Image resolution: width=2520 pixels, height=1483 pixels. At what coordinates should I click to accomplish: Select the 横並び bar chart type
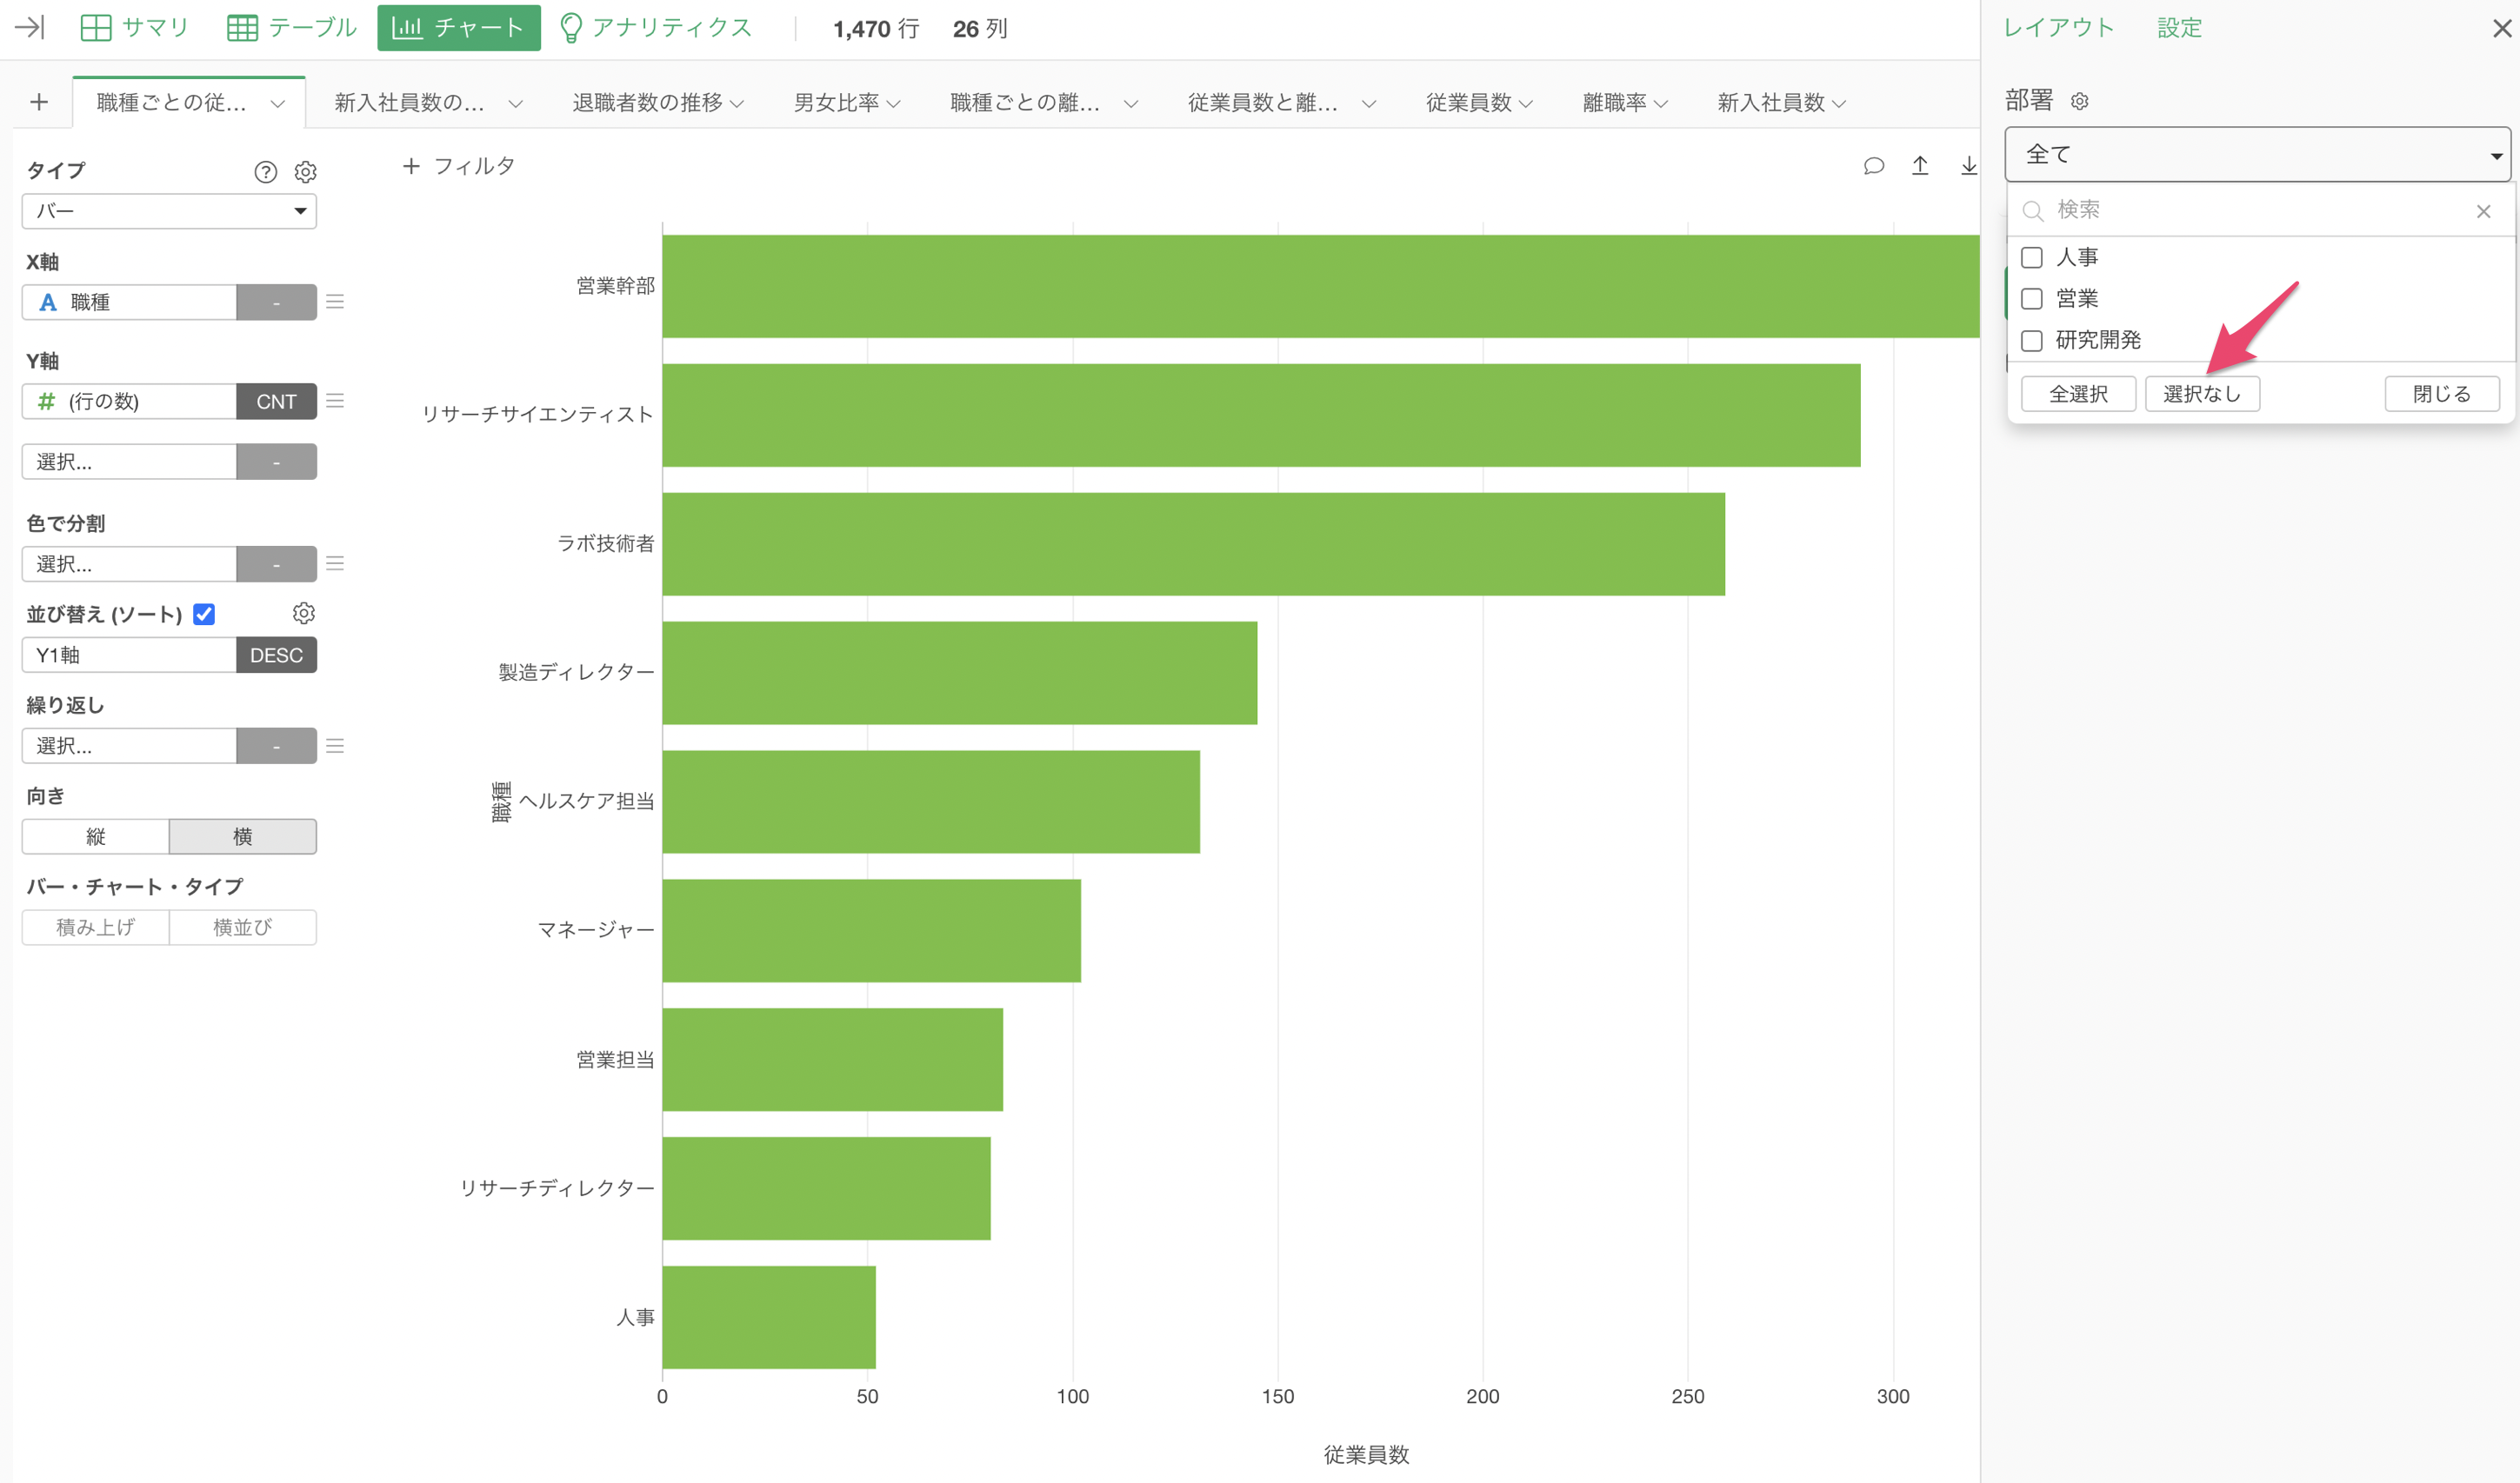pos(243,927)
